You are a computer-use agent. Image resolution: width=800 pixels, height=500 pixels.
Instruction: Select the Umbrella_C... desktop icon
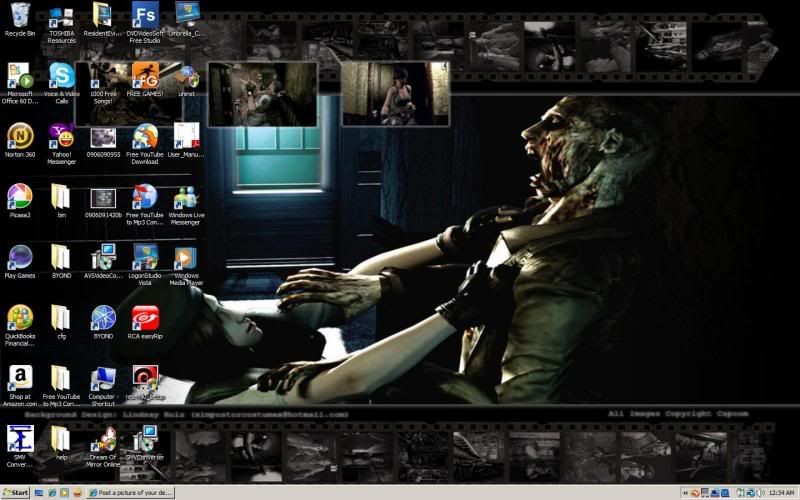[187, 19]
